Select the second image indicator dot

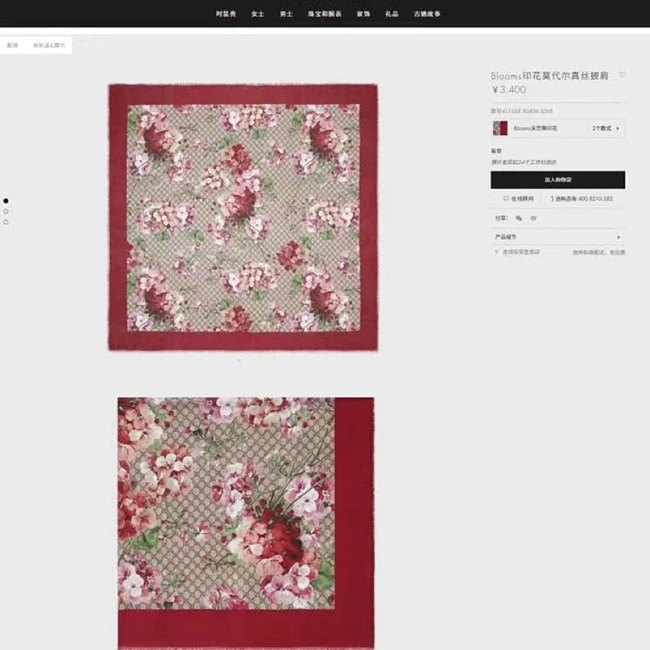(x=6, y=211)
